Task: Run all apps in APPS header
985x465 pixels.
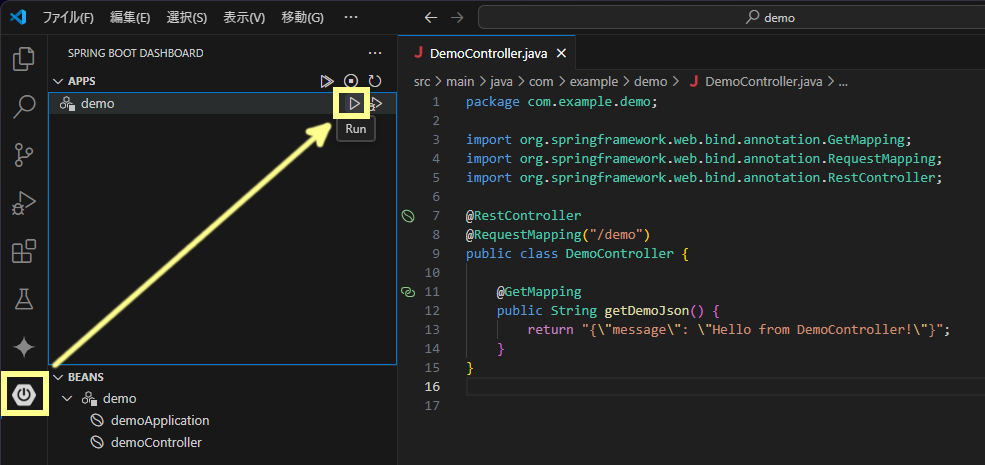Action: pos(327,81)
